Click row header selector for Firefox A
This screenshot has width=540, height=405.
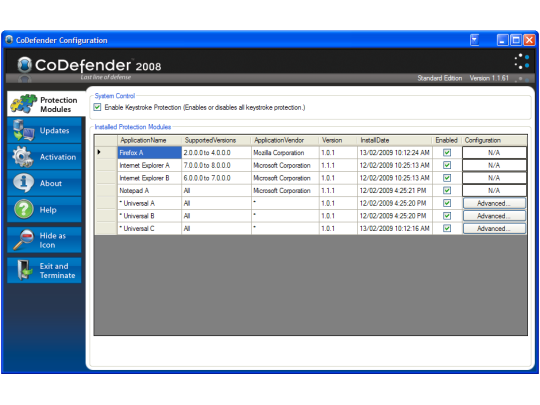point(106,153)
